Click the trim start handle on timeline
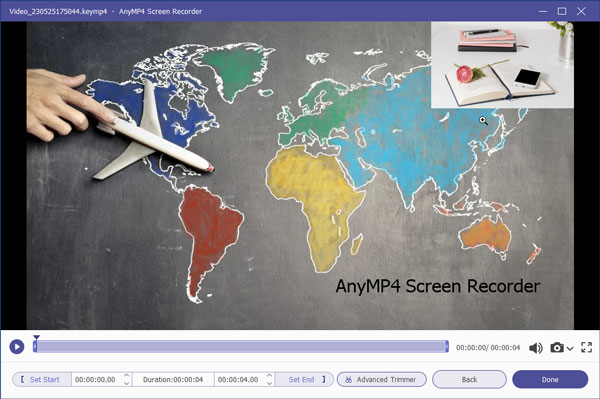Screen dimensions: 600x399 click(x=35, y=347)
